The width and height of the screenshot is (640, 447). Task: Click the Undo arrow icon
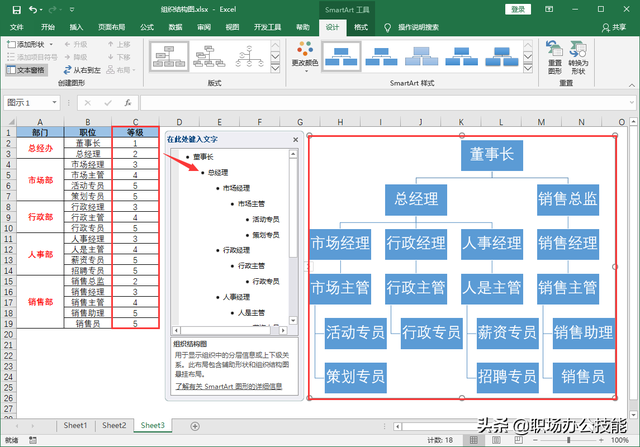tap(33, 9)
